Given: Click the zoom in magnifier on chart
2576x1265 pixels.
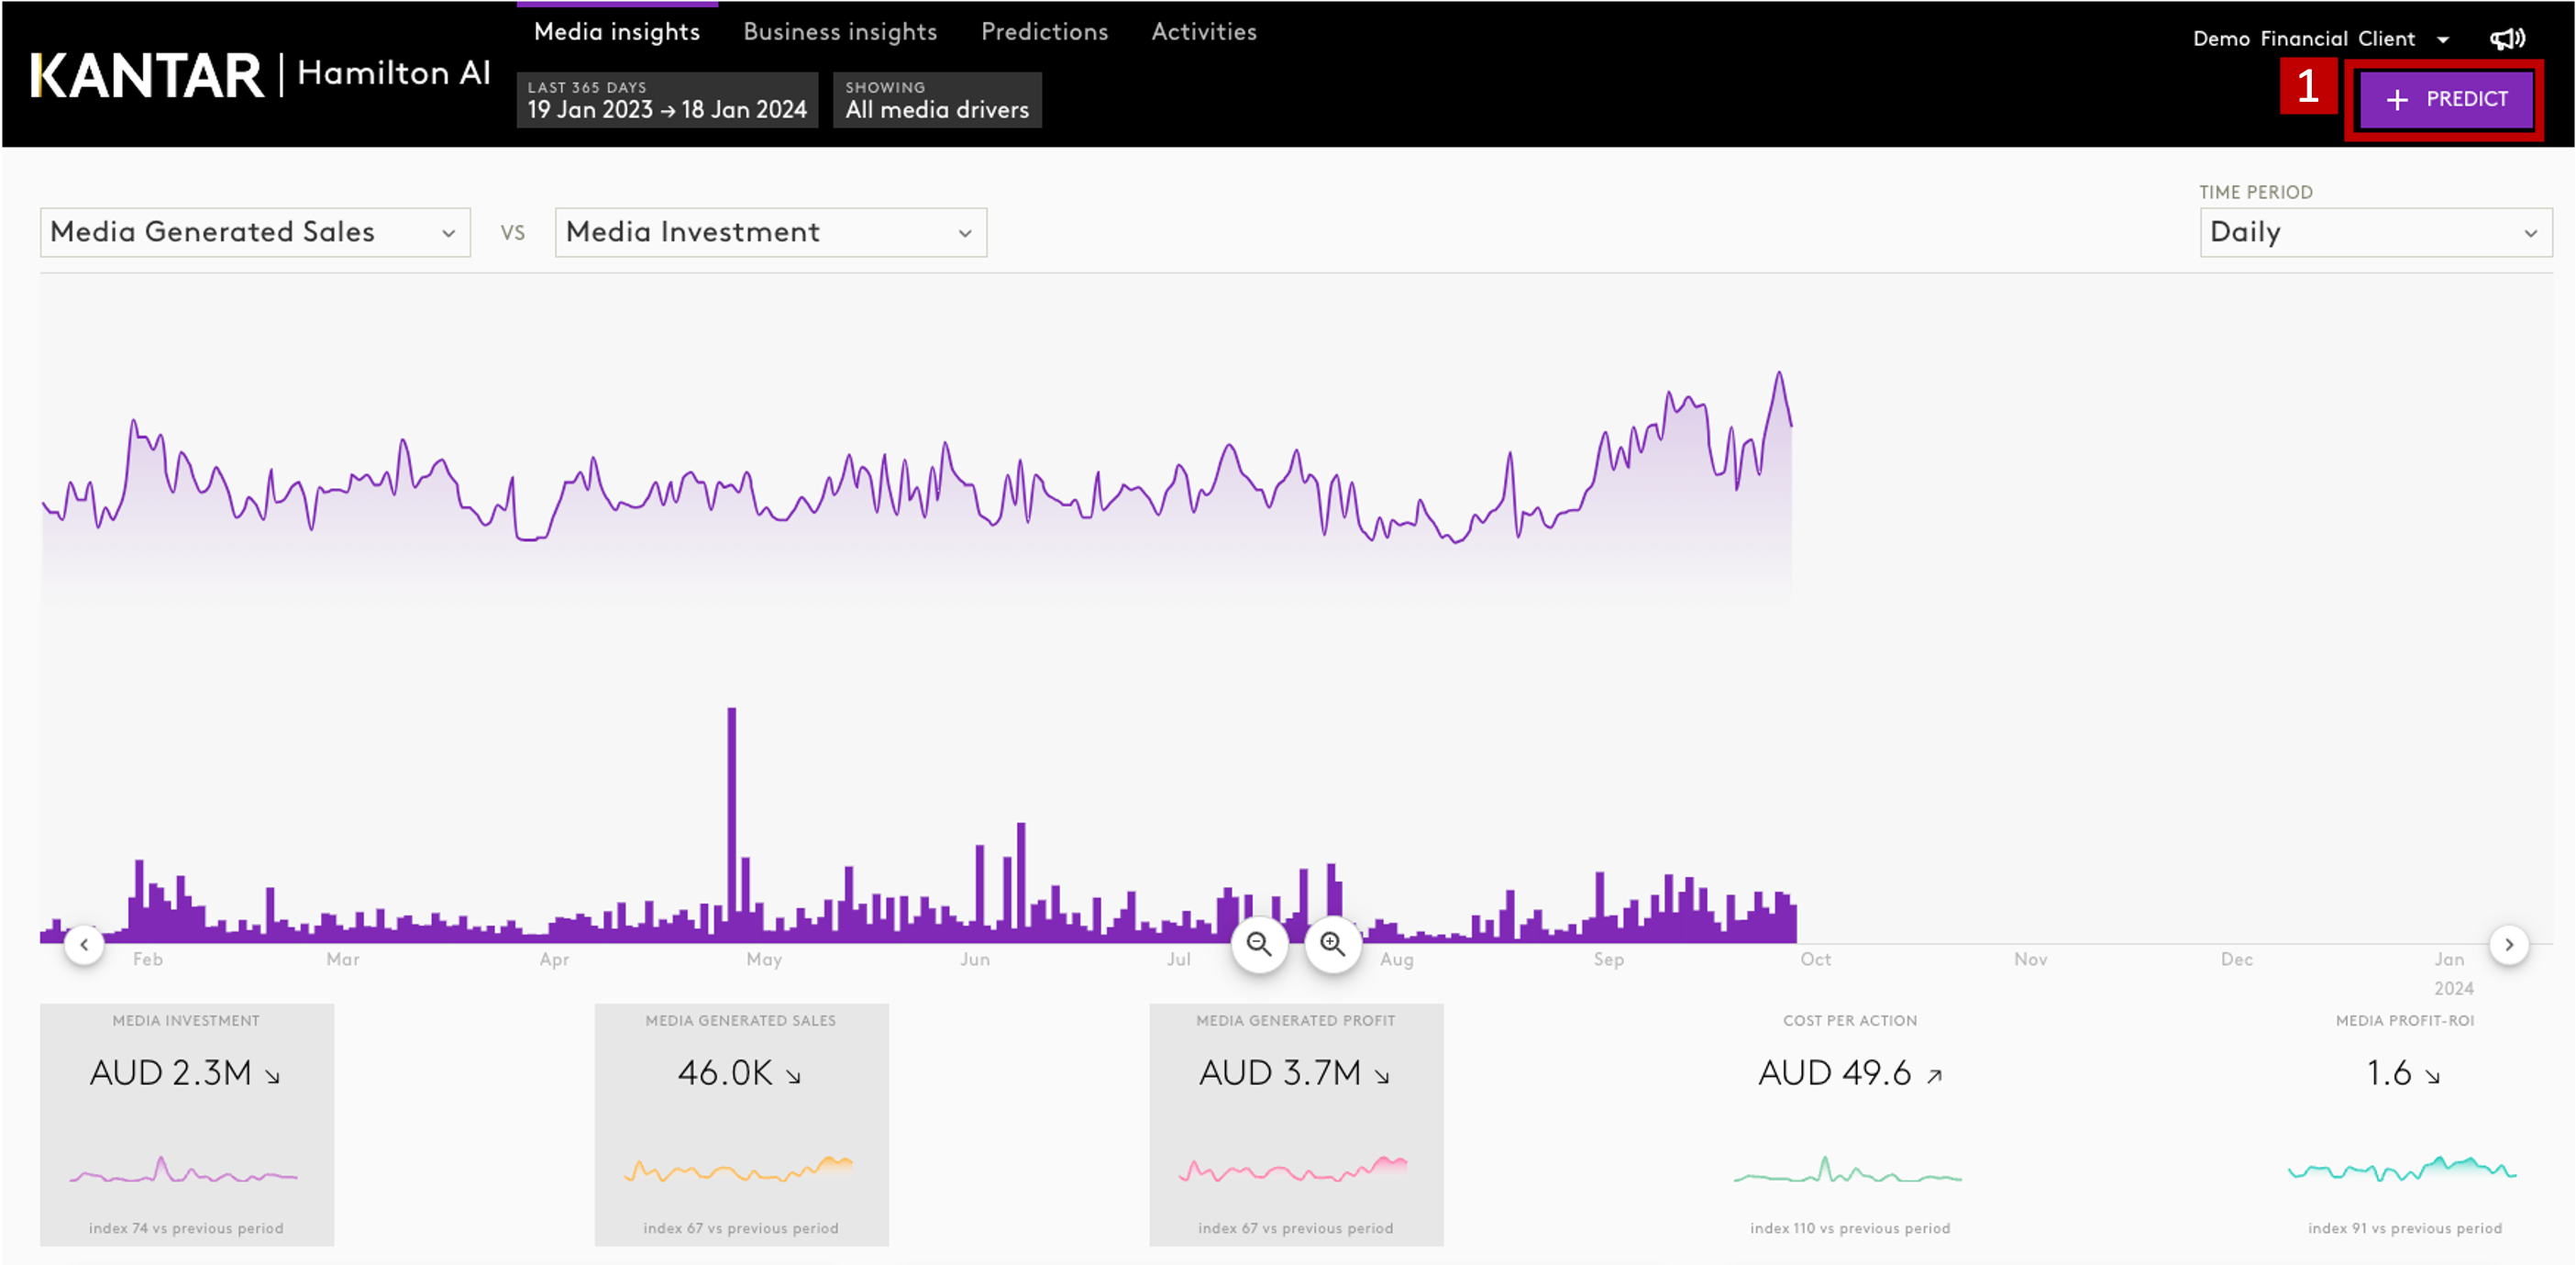Looking at the screenshot, I should point(1332,944).
